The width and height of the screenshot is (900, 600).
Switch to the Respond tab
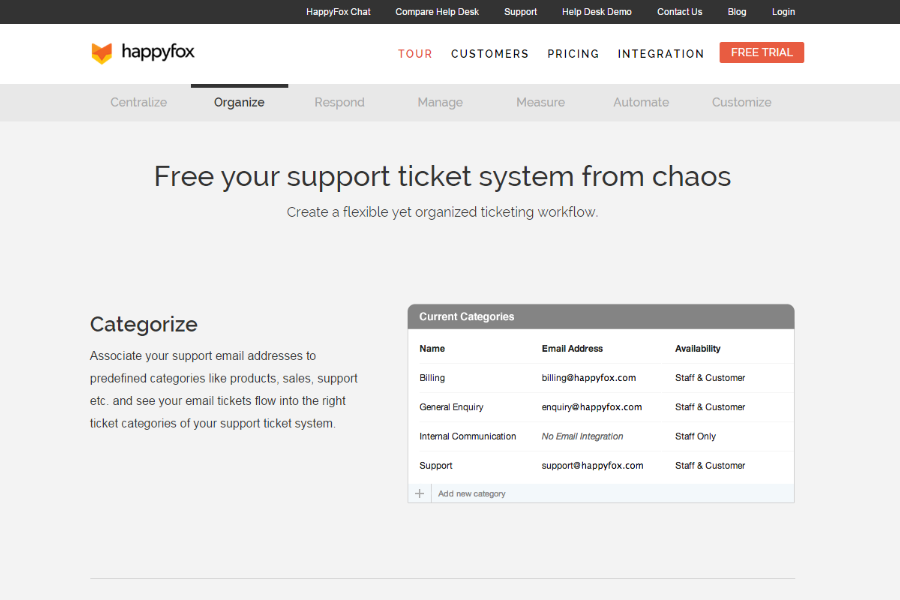tap(339, 102)
